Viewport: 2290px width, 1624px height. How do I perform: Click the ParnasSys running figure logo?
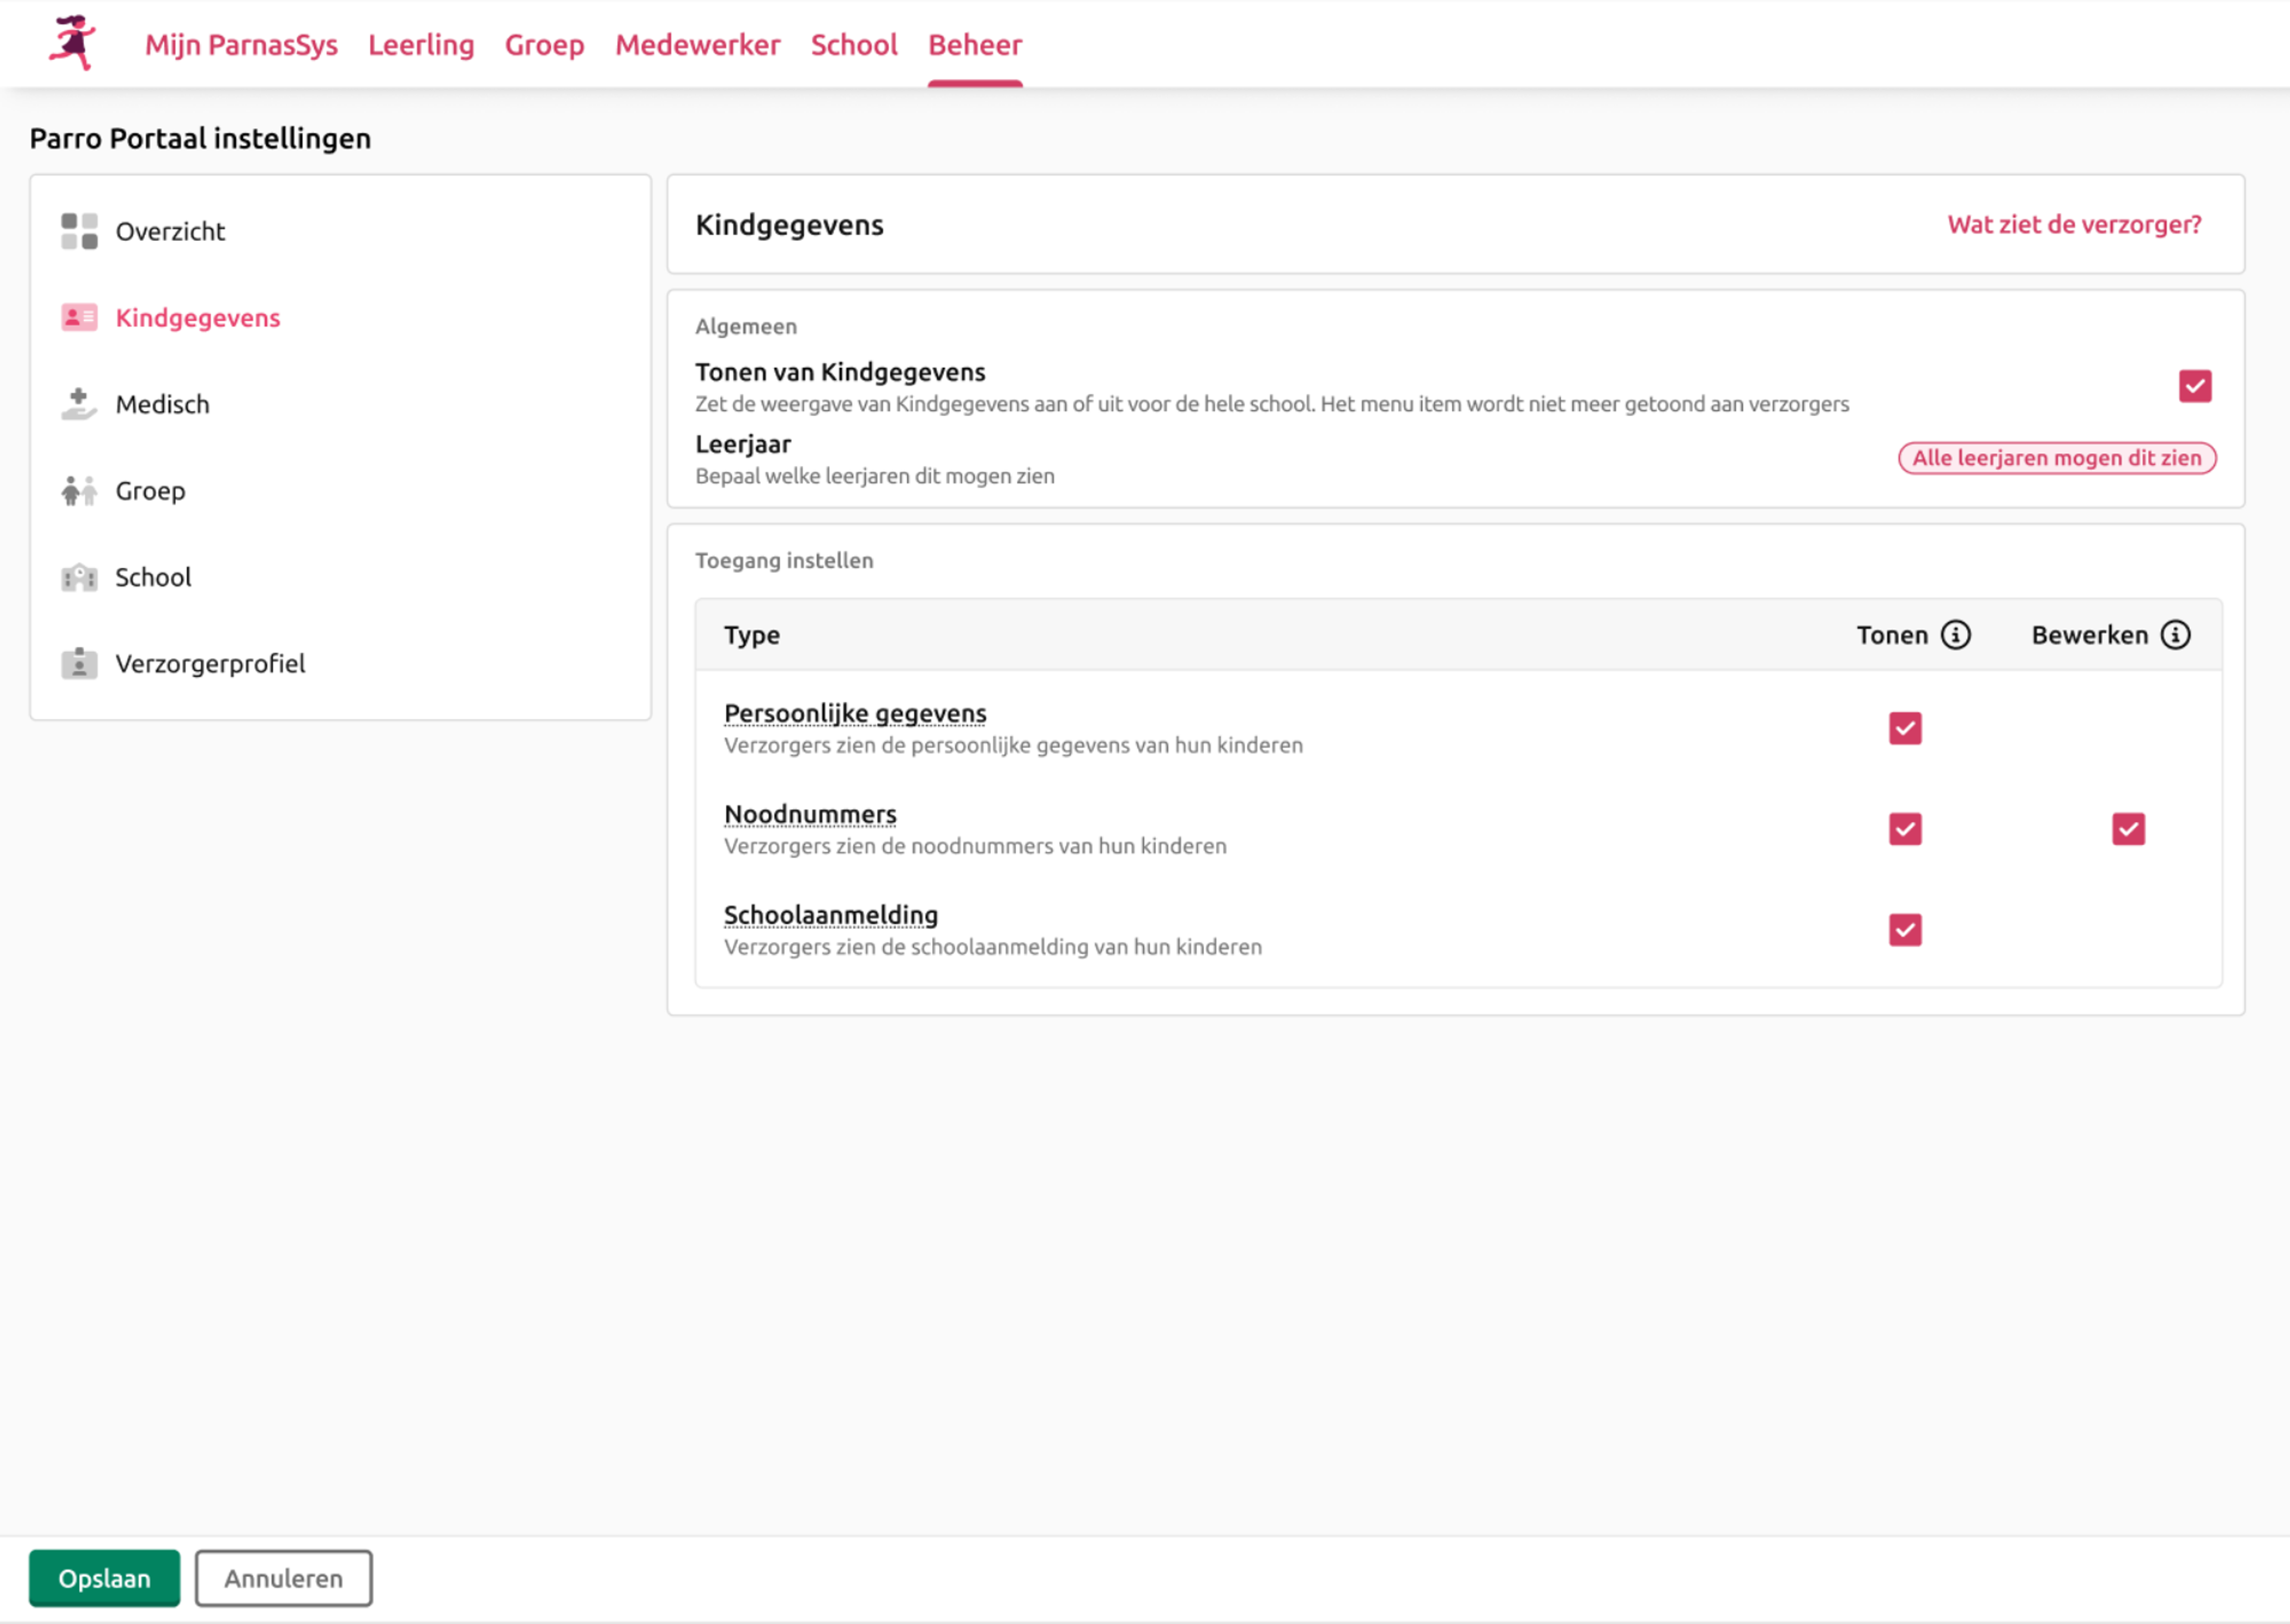73,43
